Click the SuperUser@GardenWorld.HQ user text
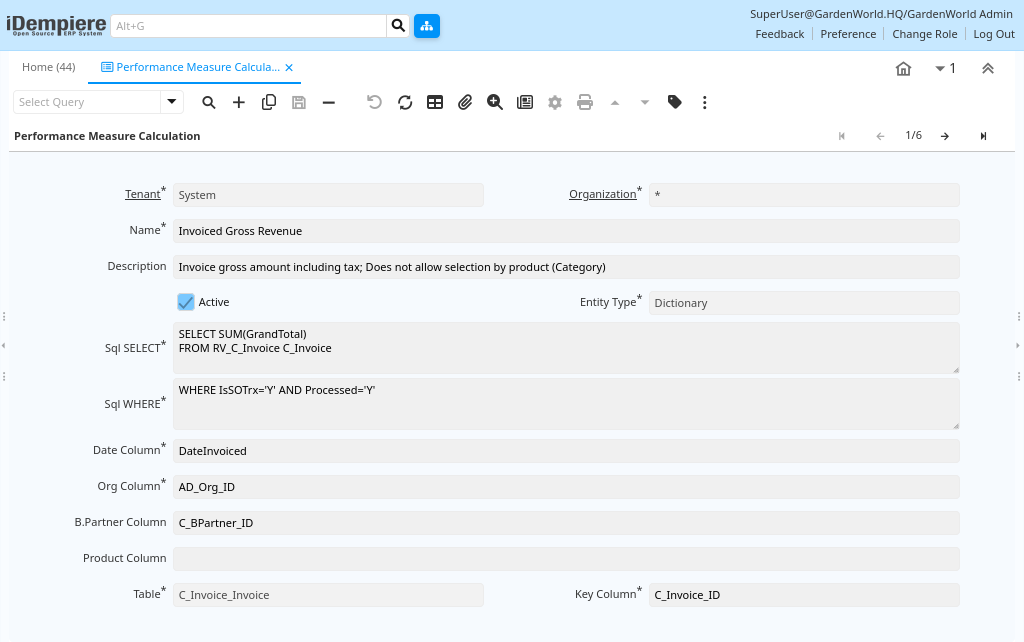1024x642 pixels. (x=881, y=14)
